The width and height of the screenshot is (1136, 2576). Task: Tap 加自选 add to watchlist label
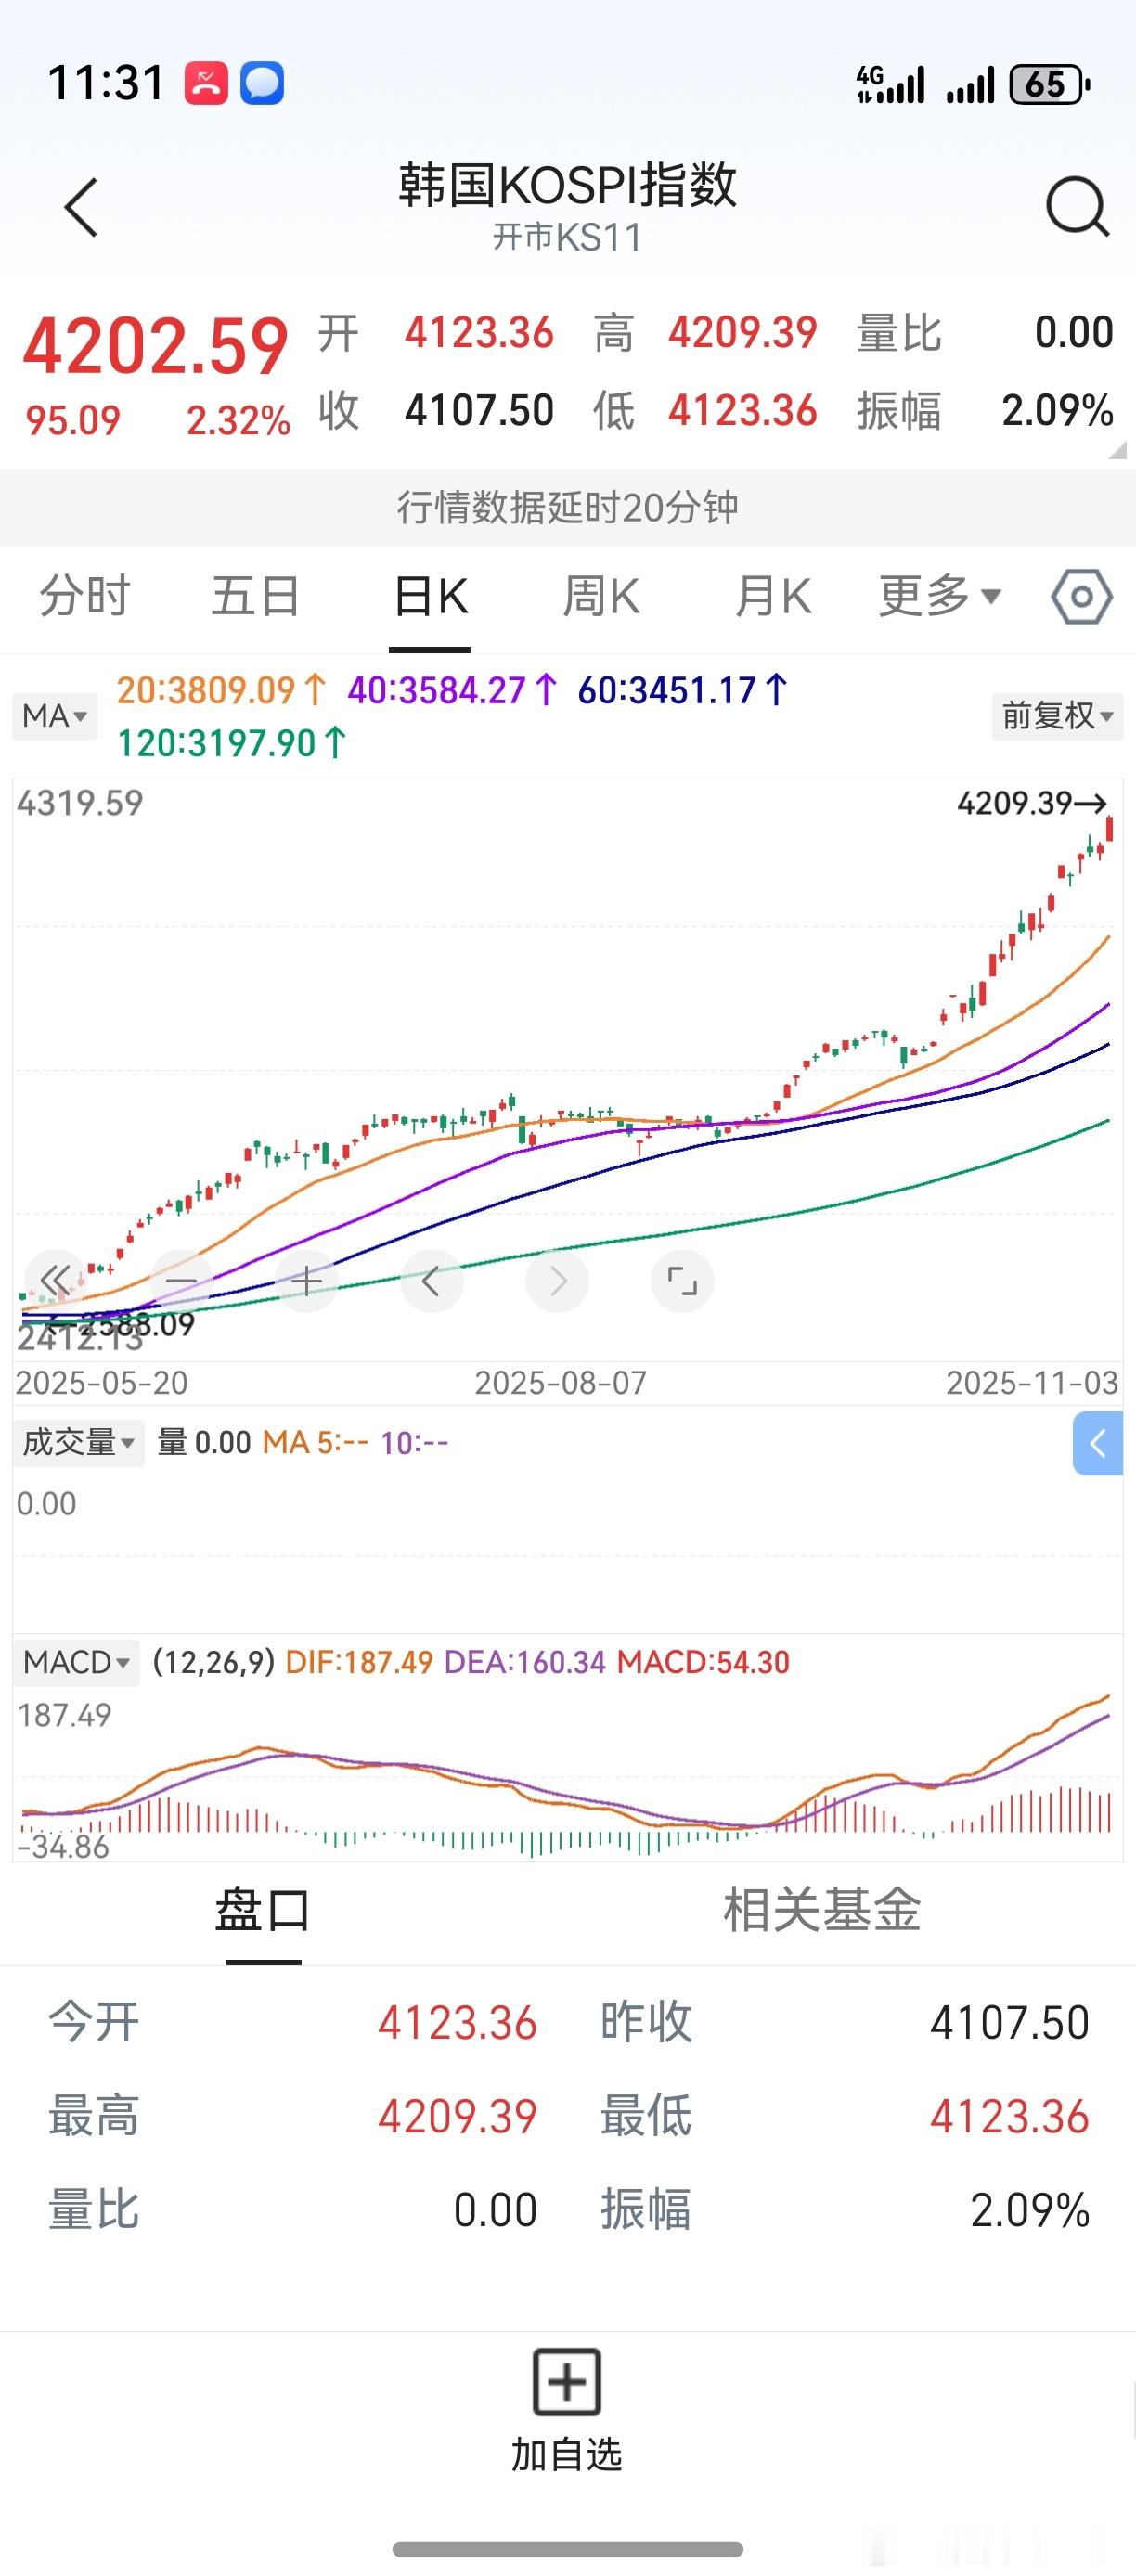click(567, 2454)
